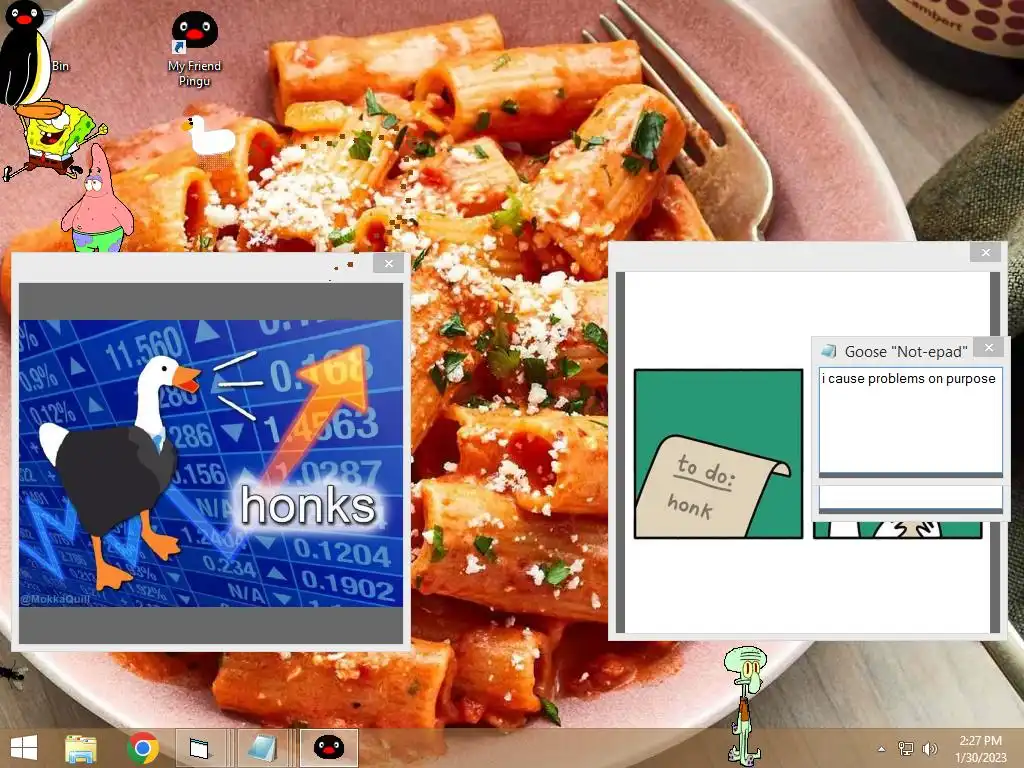Click the Not-epad window notepad icon

(x=829, y=351)
